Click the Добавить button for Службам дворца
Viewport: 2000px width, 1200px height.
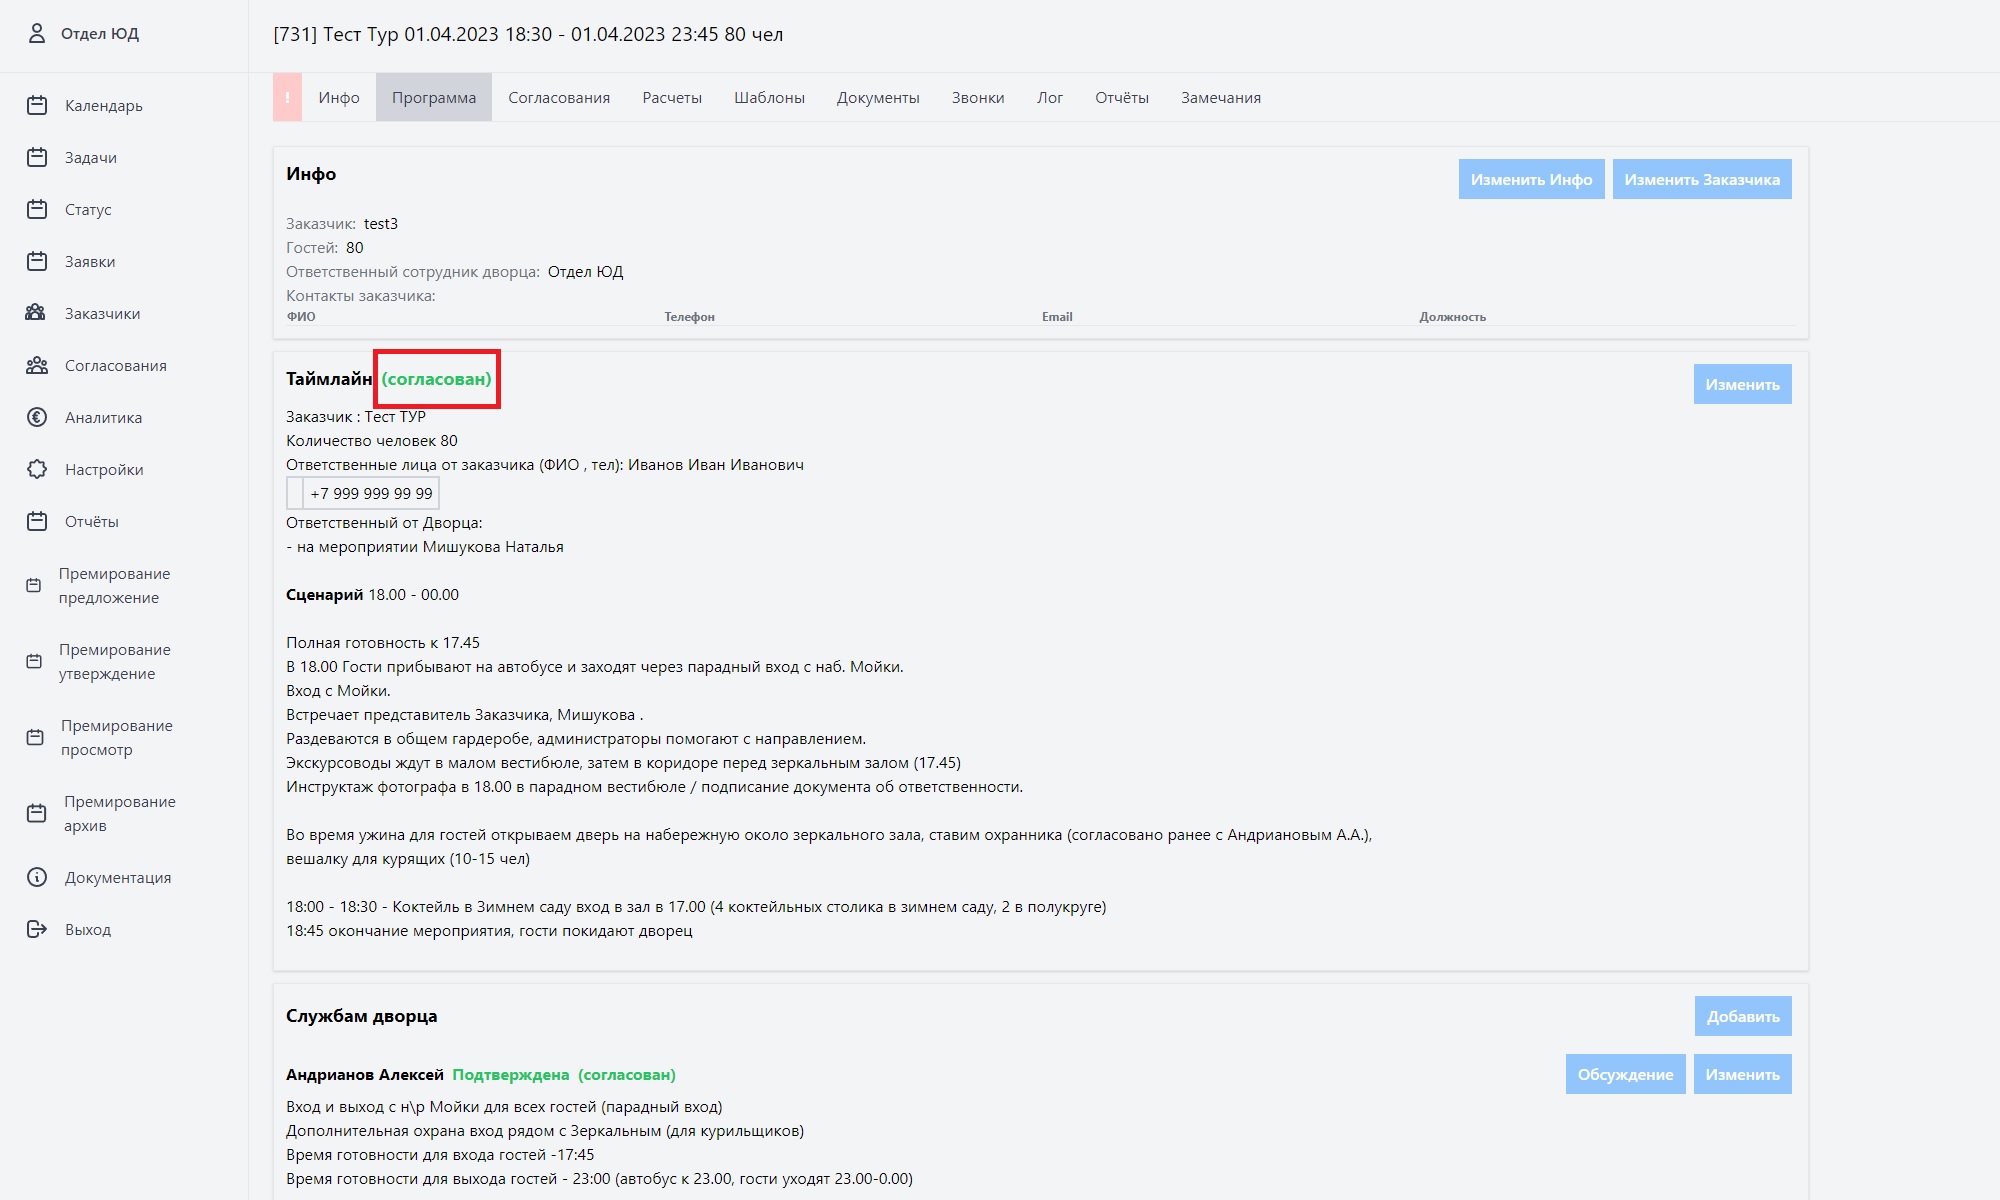(x=1743, y=1016)
